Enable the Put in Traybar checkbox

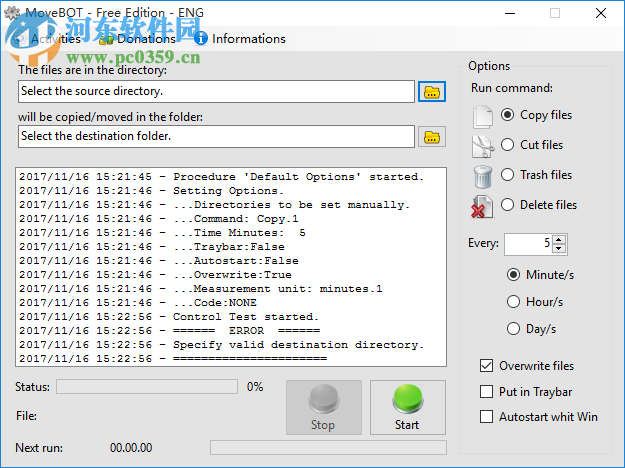click(486, 391)
